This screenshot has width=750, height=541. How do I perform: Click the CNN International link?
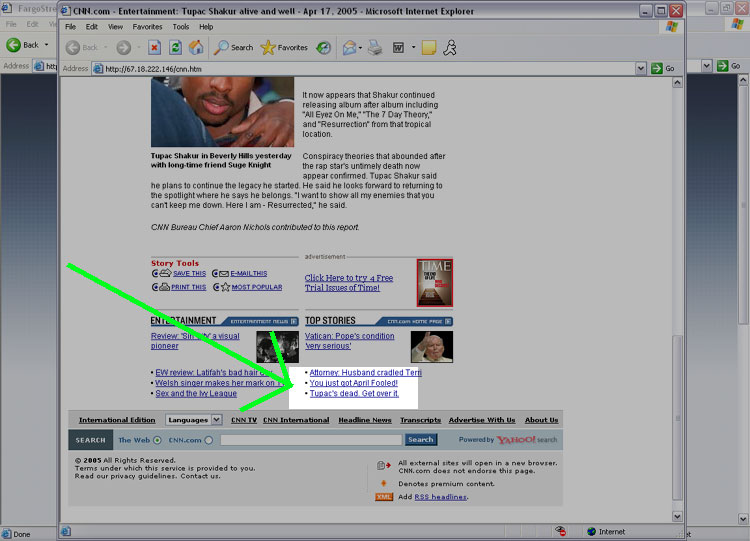296,420
